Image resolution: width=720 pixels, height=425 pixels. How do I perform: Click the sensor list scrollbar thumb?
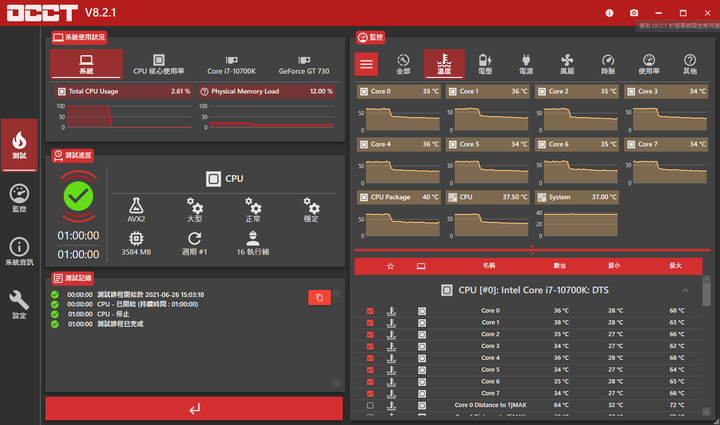pos(706,294)
